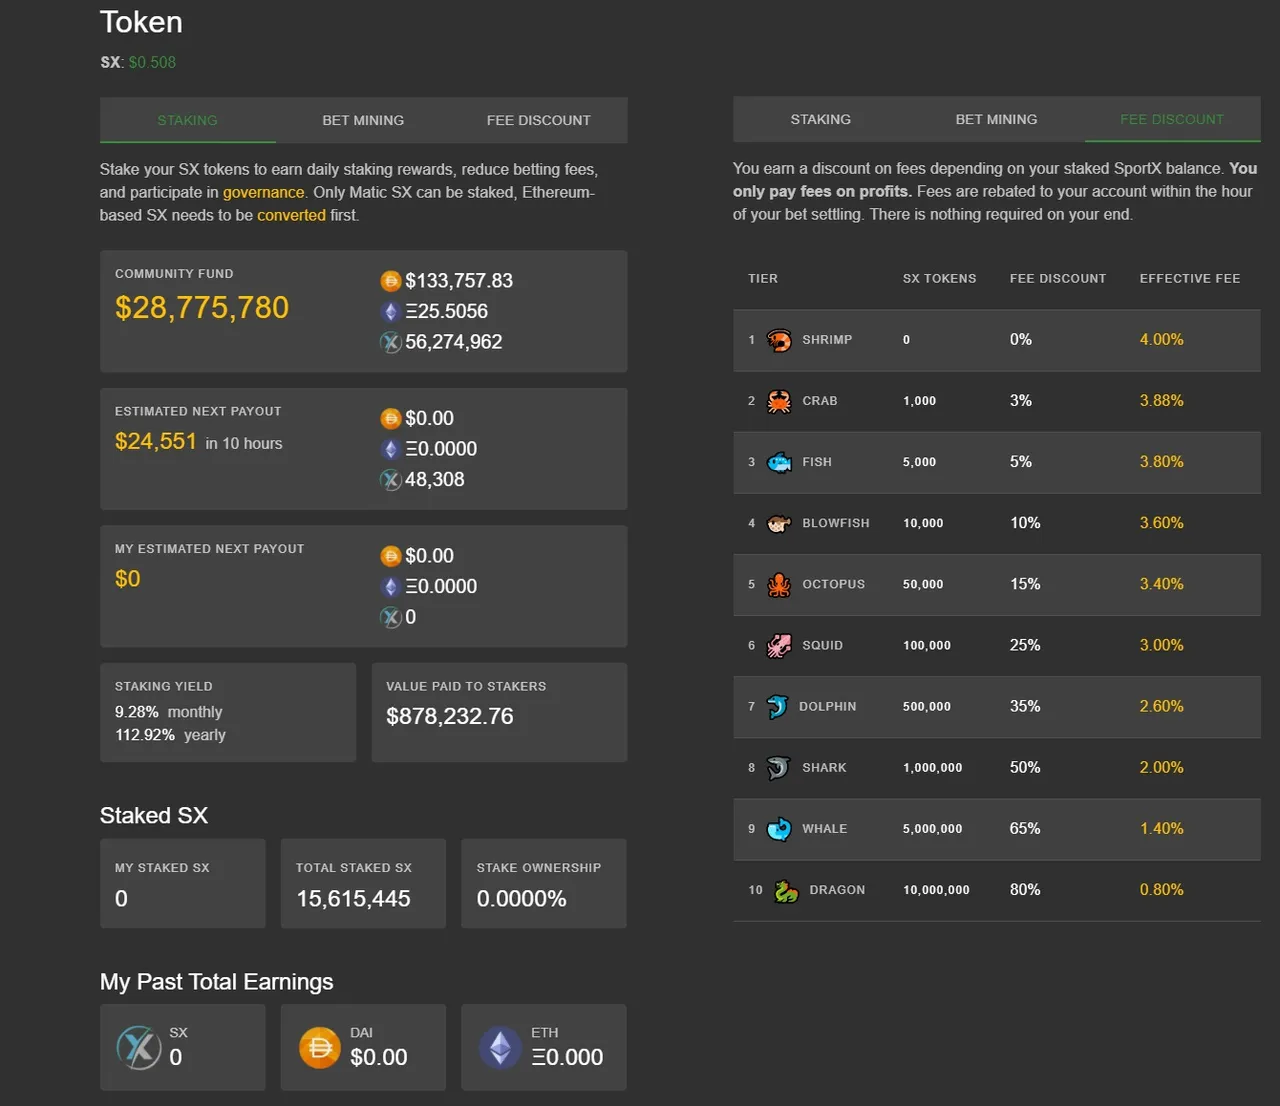Screen dimensions: 1280x1106
Task: Click the Whale tier icon
Action: click(x=779, y=829)
